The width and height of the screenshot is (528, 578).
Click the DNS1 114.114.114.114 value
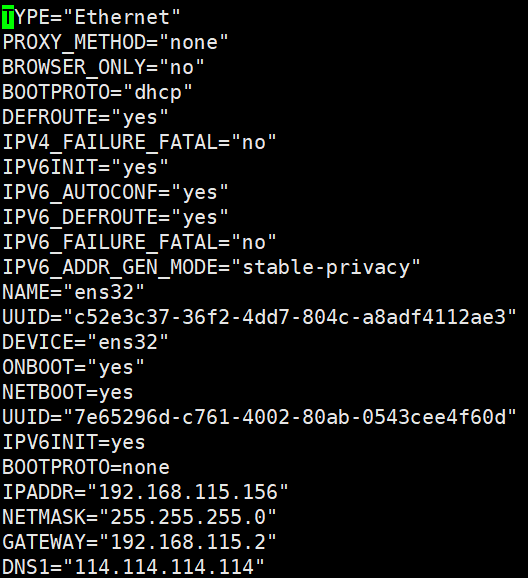coord(164,567)
